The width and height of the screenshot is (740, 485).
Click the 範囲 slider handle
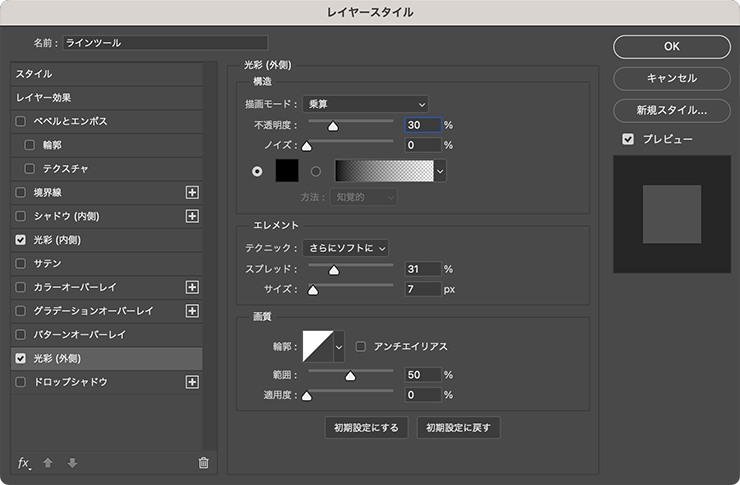tap(350, 376)
